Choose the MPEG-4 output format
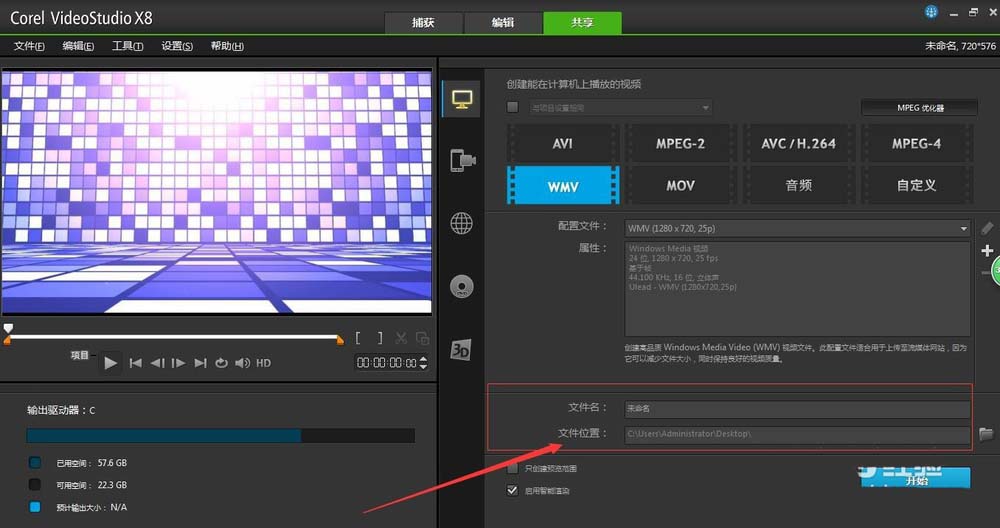This screenshot has height=528, width=1000. (x=916, y=143)
